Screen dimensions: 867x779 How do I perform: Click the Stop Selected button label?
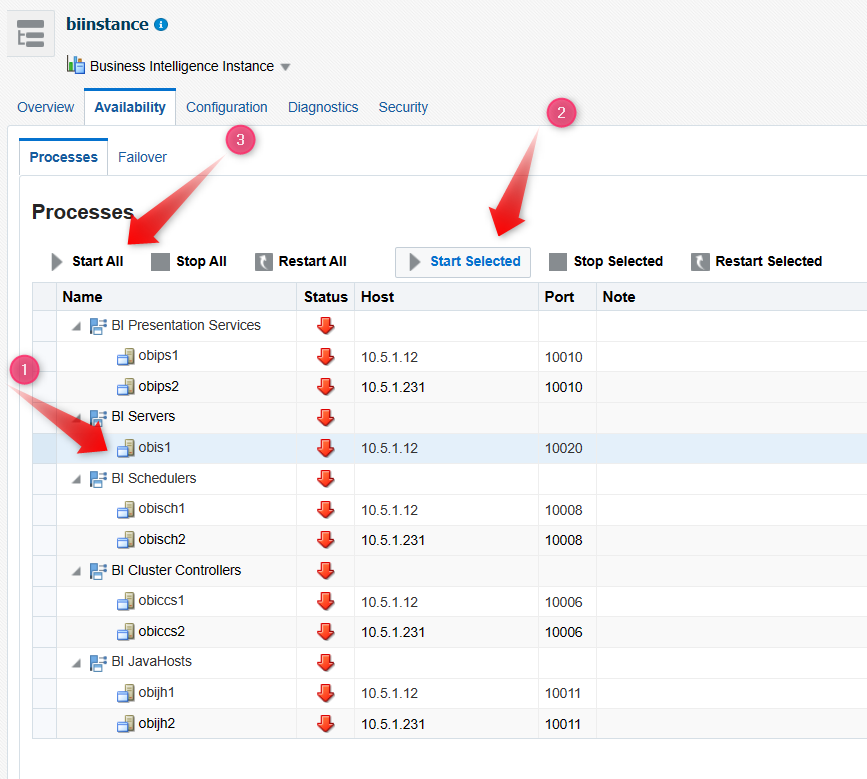tap(618, 262)
